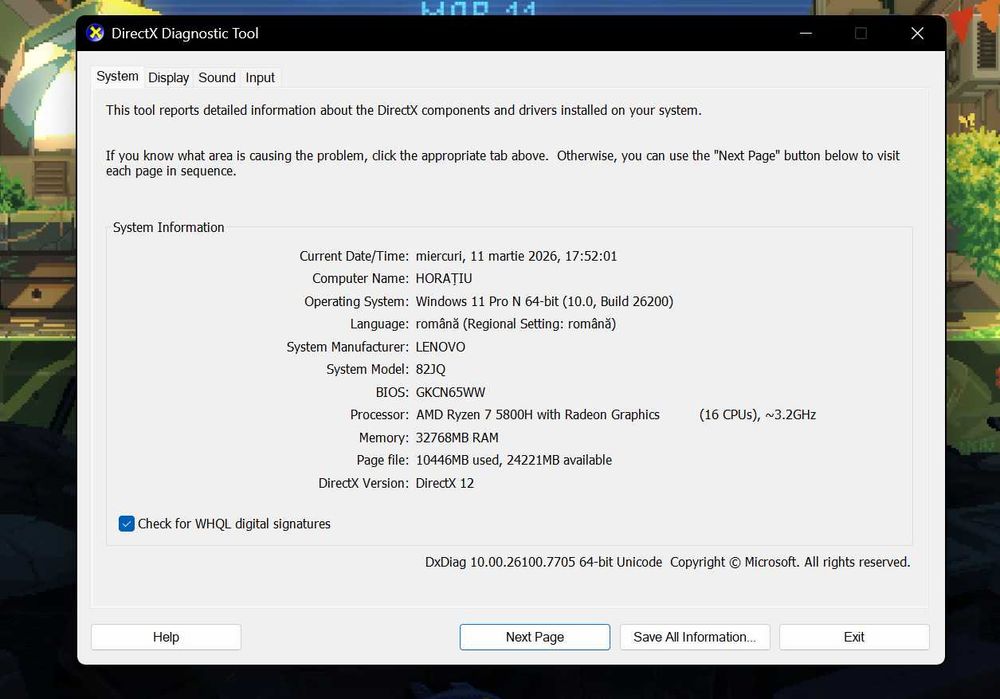The image size is (1000, 699).
Task: Click the Help button
Action: [166, 637]
